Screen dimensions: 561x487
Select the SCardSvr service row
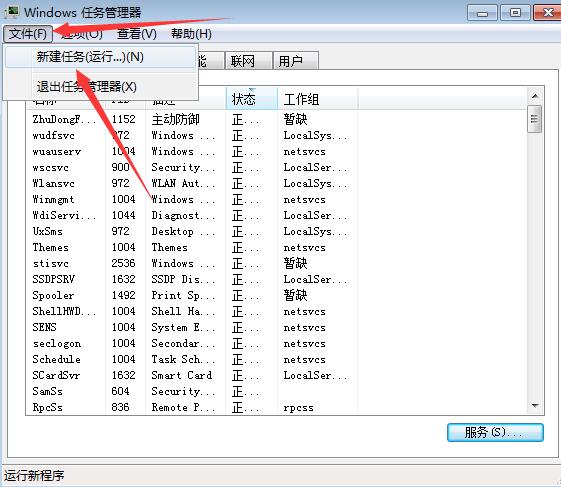pos(192,375)
